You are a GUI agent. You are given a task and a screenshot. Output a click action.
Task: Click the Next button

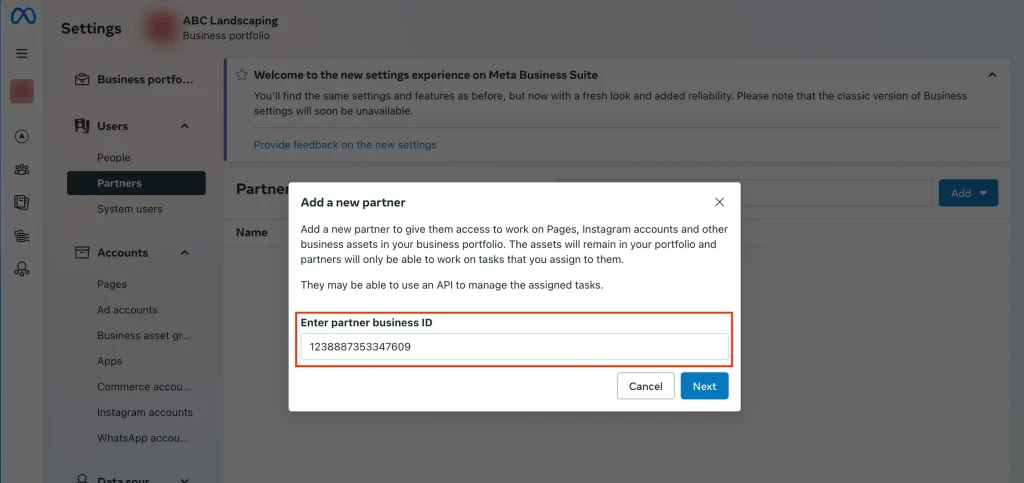pos(705,386)
